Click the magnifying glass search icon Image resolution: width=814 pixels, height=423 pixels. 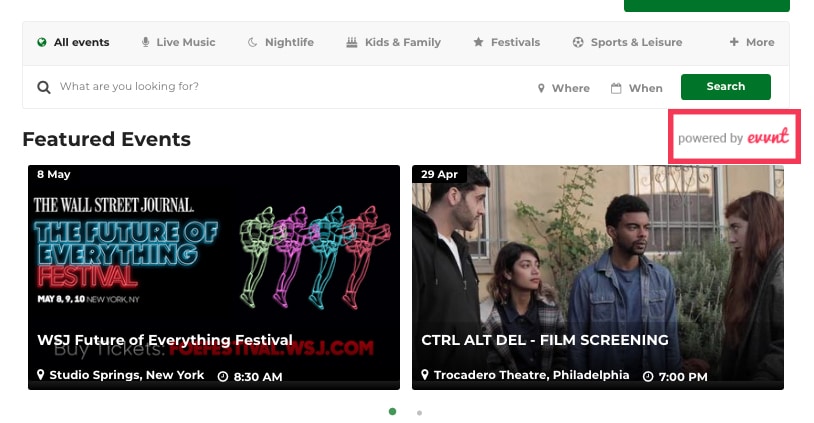point(44,88)
